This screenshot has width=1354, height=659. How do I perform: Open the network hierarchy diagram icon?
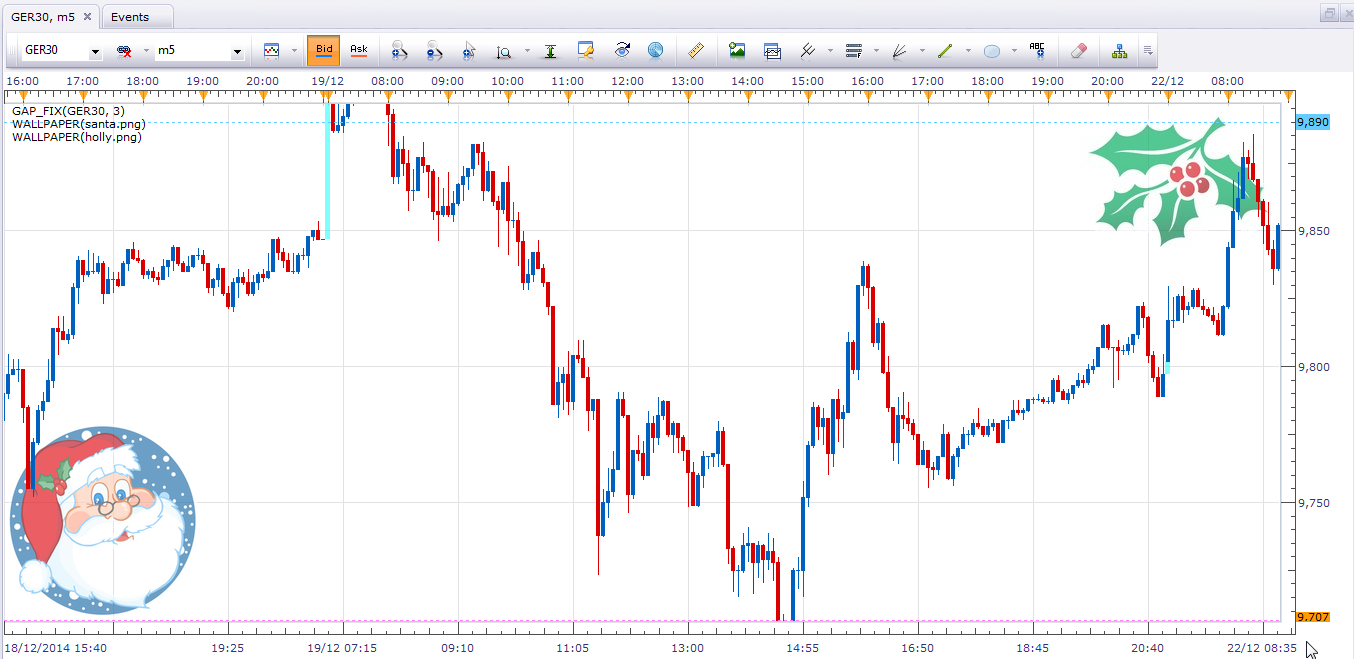tap(1119, 50)
